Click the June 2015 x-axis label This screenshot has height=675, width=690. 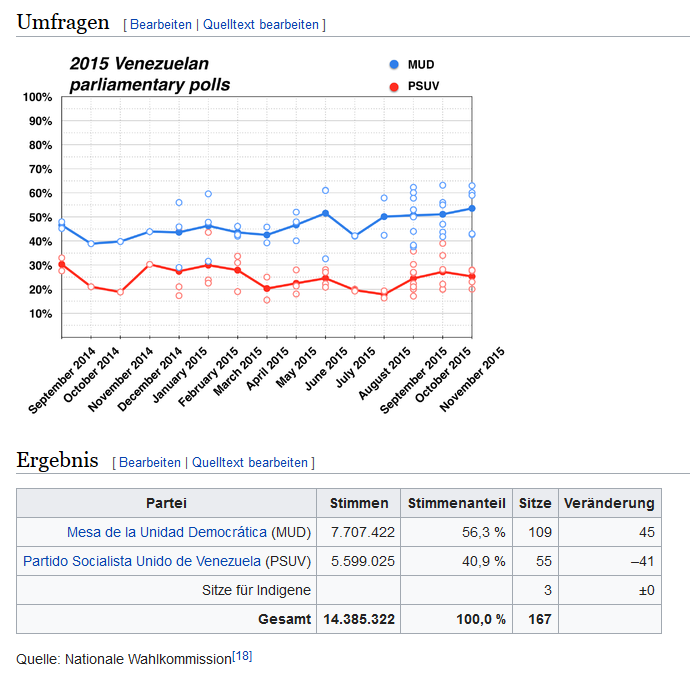pos(326,369)
